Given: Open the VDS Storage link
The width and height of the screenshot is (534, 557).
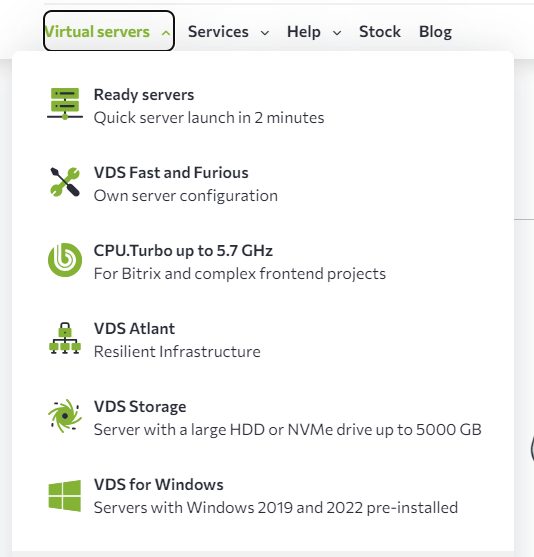Looking at the screenshot, I should (140, 407).
